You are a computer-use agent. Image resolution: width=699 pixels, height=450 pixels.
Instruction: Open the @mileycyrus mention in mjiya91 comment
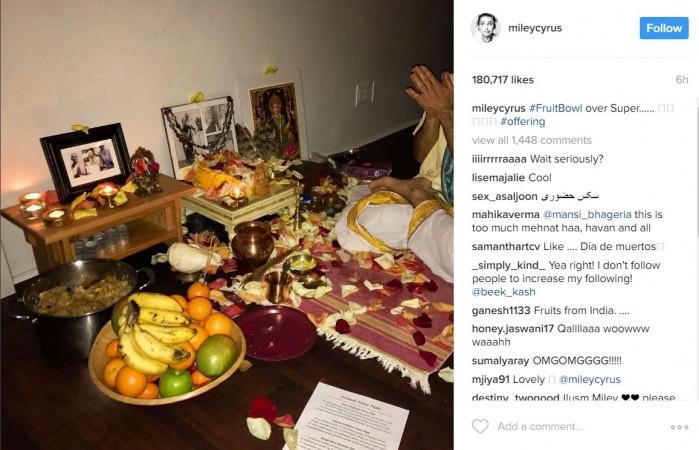(x=589, y=380)
